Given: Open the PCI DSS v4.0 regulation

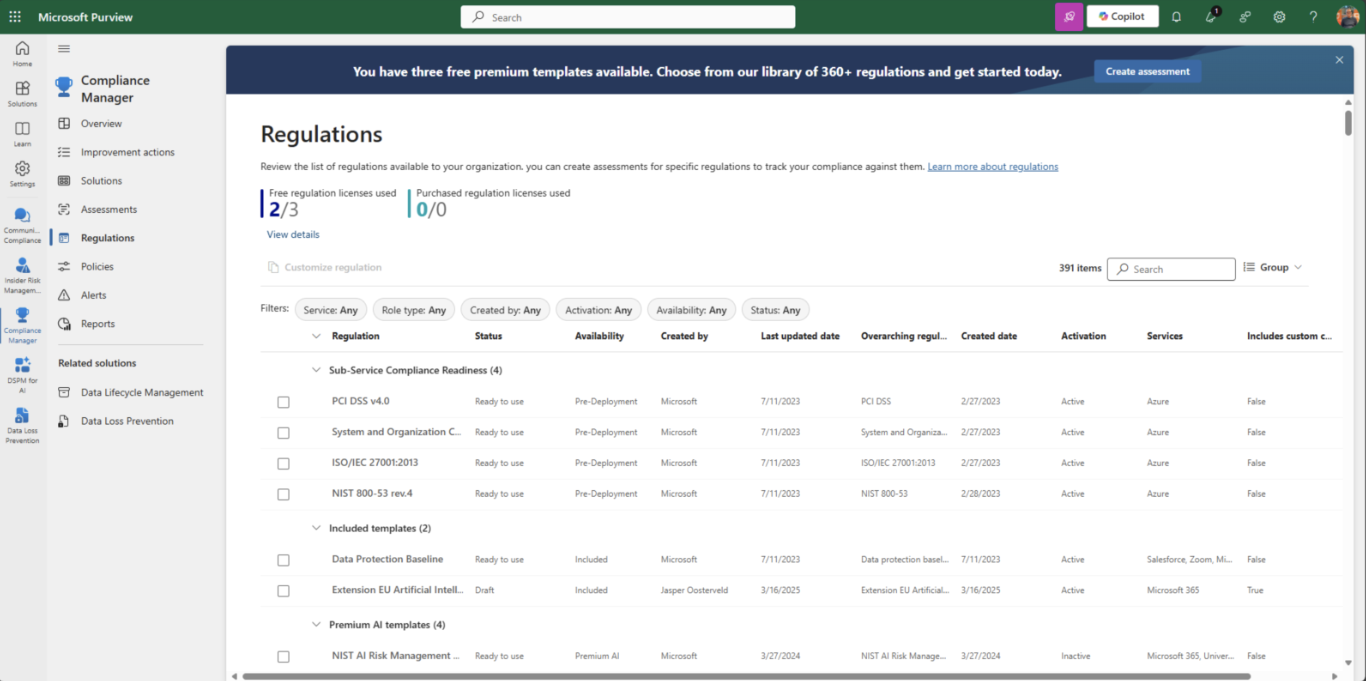Looking at the screenshot, I should (361, 401).
